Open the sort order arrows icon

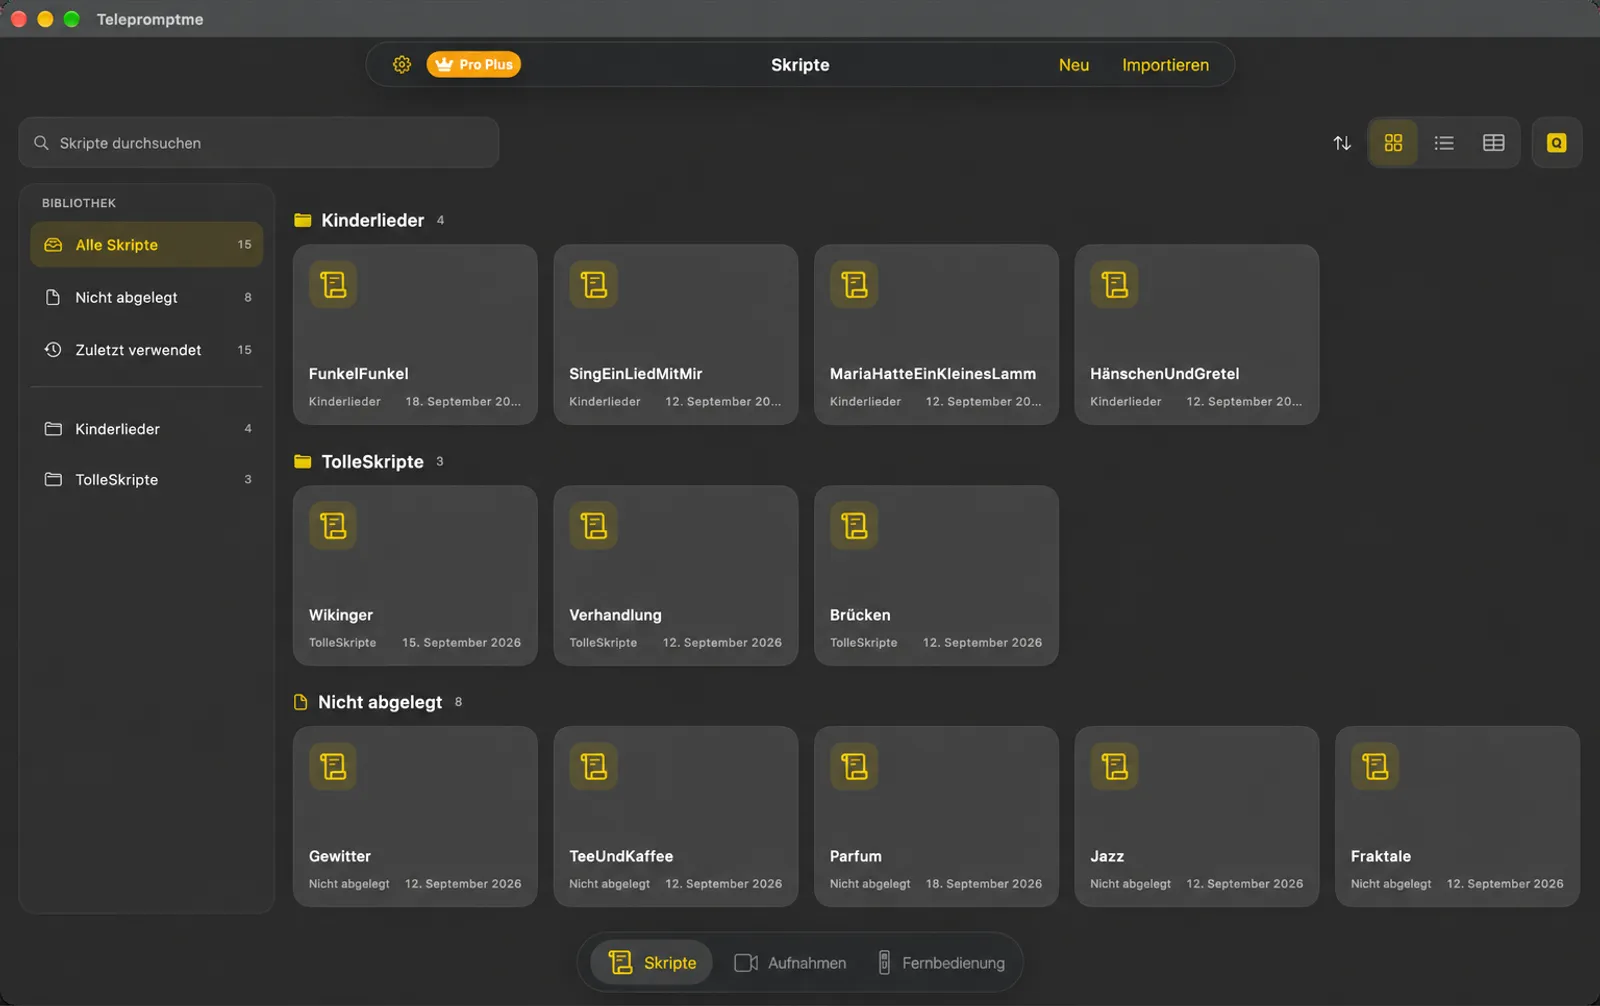pyautogui.click(x=1342, y=143)
